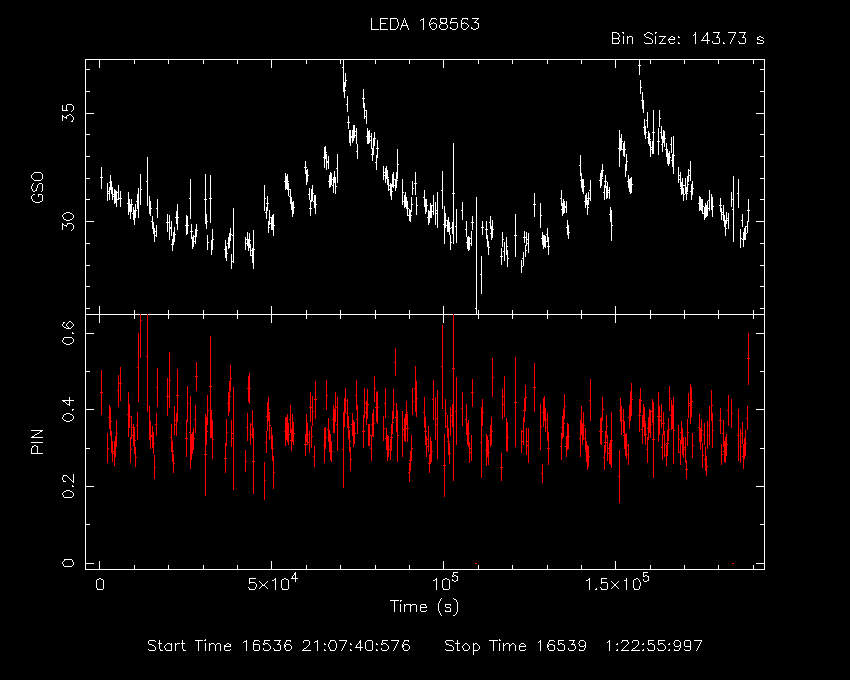This screenshot has height=680, width=850.
Task: Select the PIN y-axis label
Action: [x=37, y=441]
